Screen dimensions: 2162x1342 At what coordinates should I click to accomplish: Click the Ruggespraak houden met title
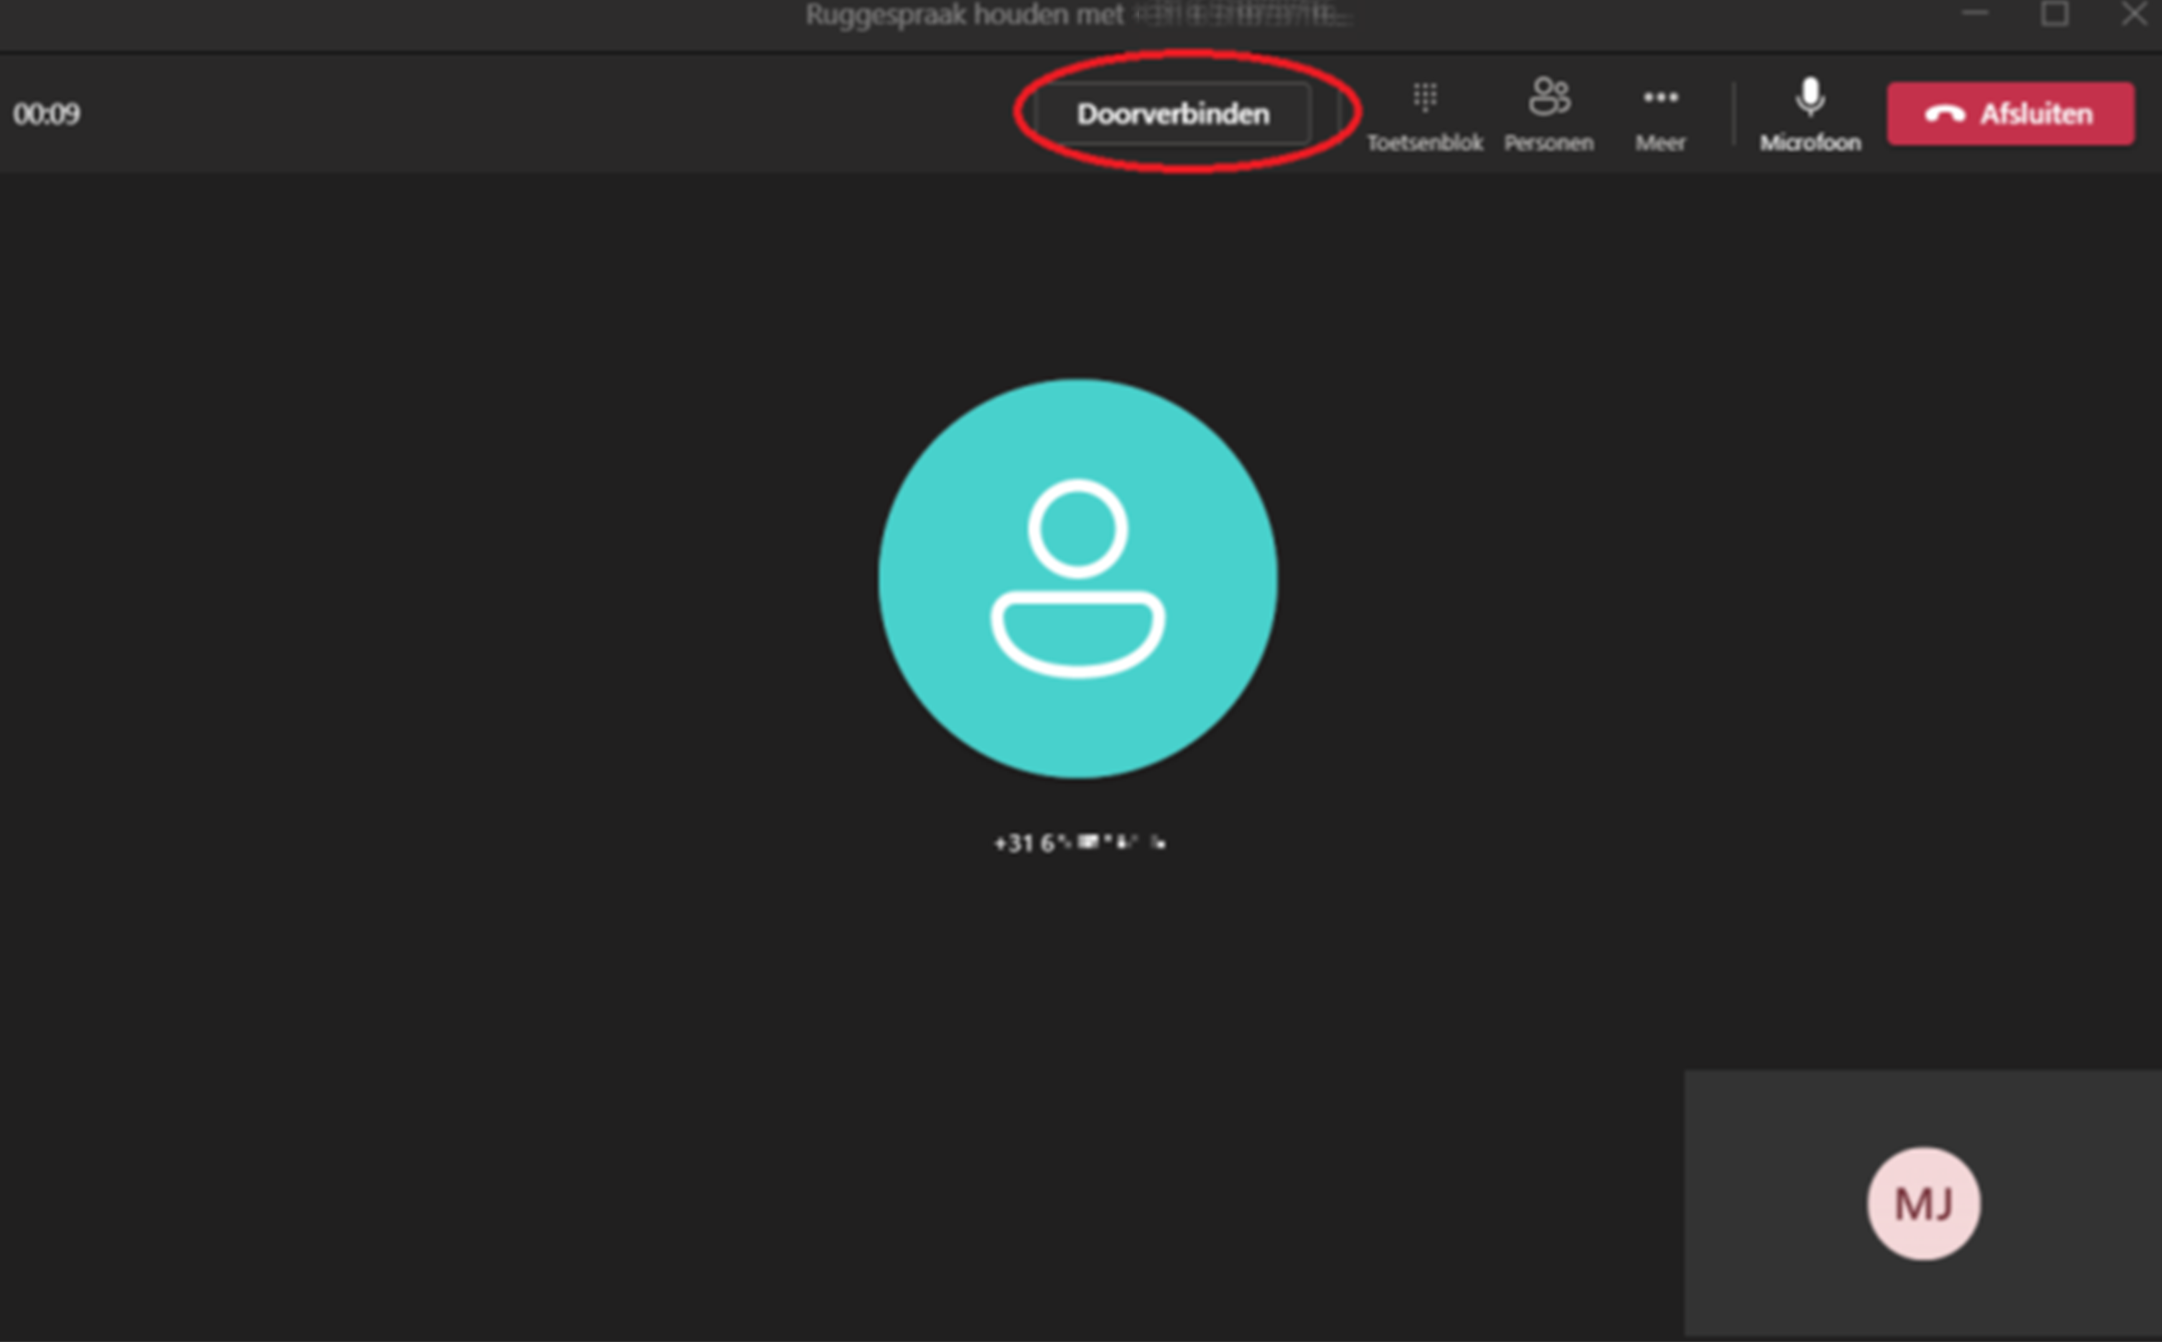pos(964,16)
